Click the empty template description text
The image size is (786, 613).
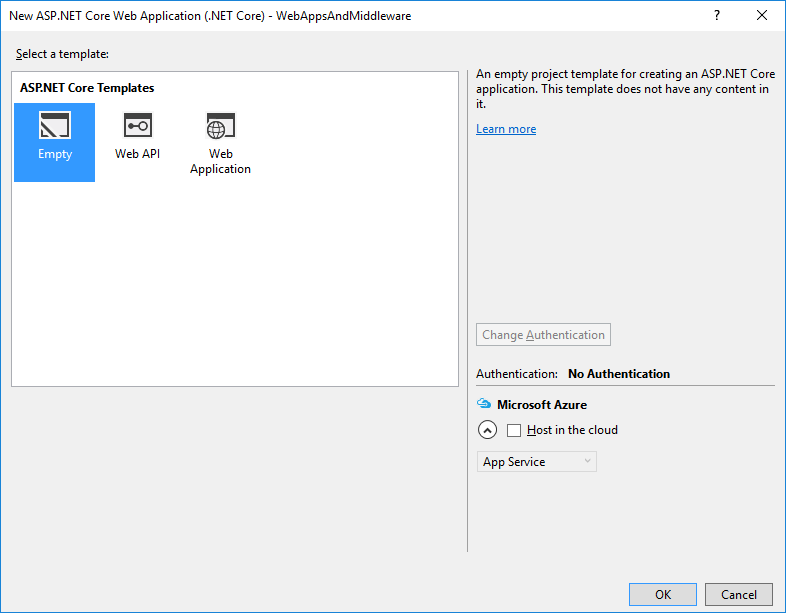pyautogui.click(x=621, y=89)
